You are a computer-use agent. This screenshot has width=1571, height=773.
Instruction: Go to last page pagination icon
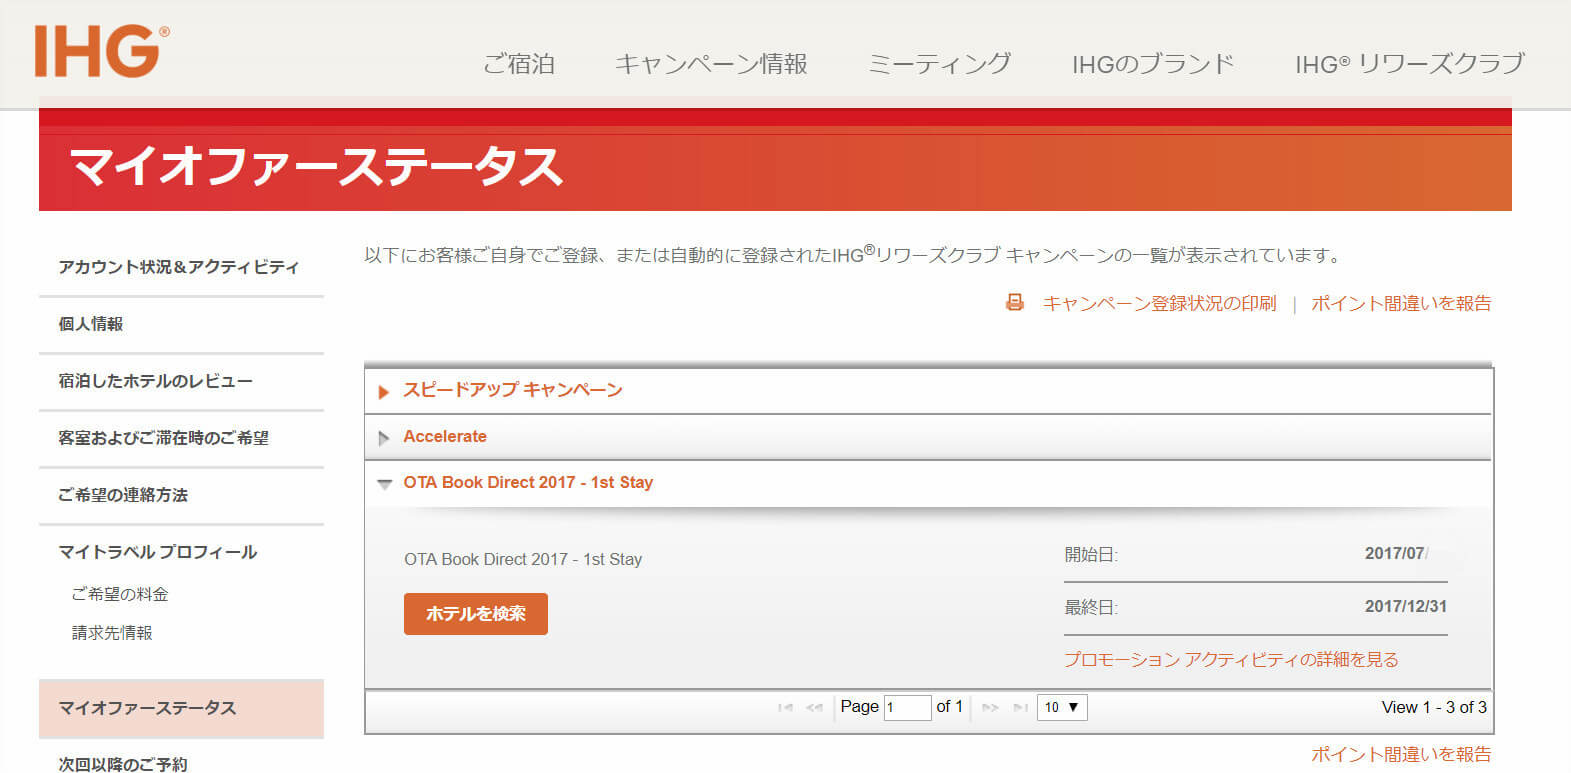pyautogui.click(x=1020, y=708)
